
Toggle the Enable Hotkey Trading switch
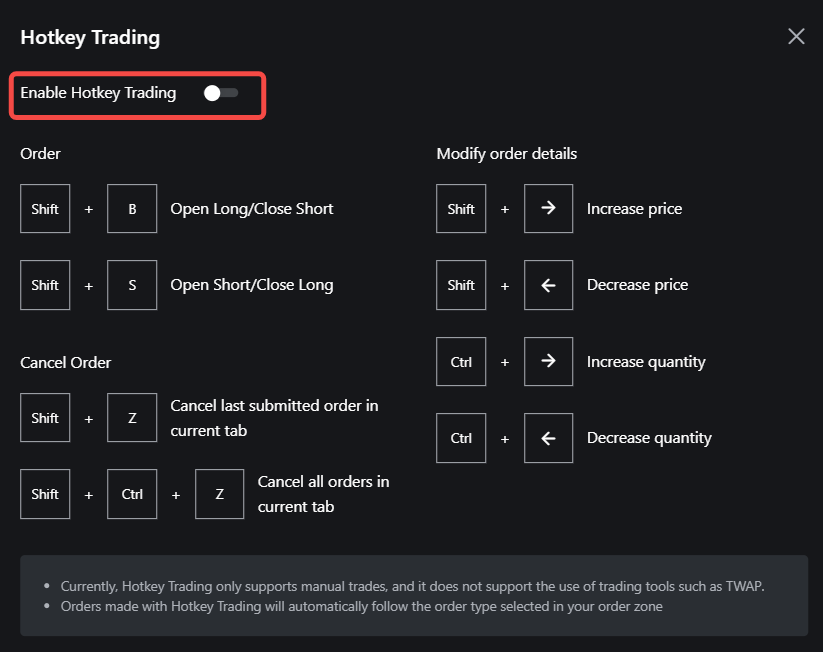pos(220,93)
